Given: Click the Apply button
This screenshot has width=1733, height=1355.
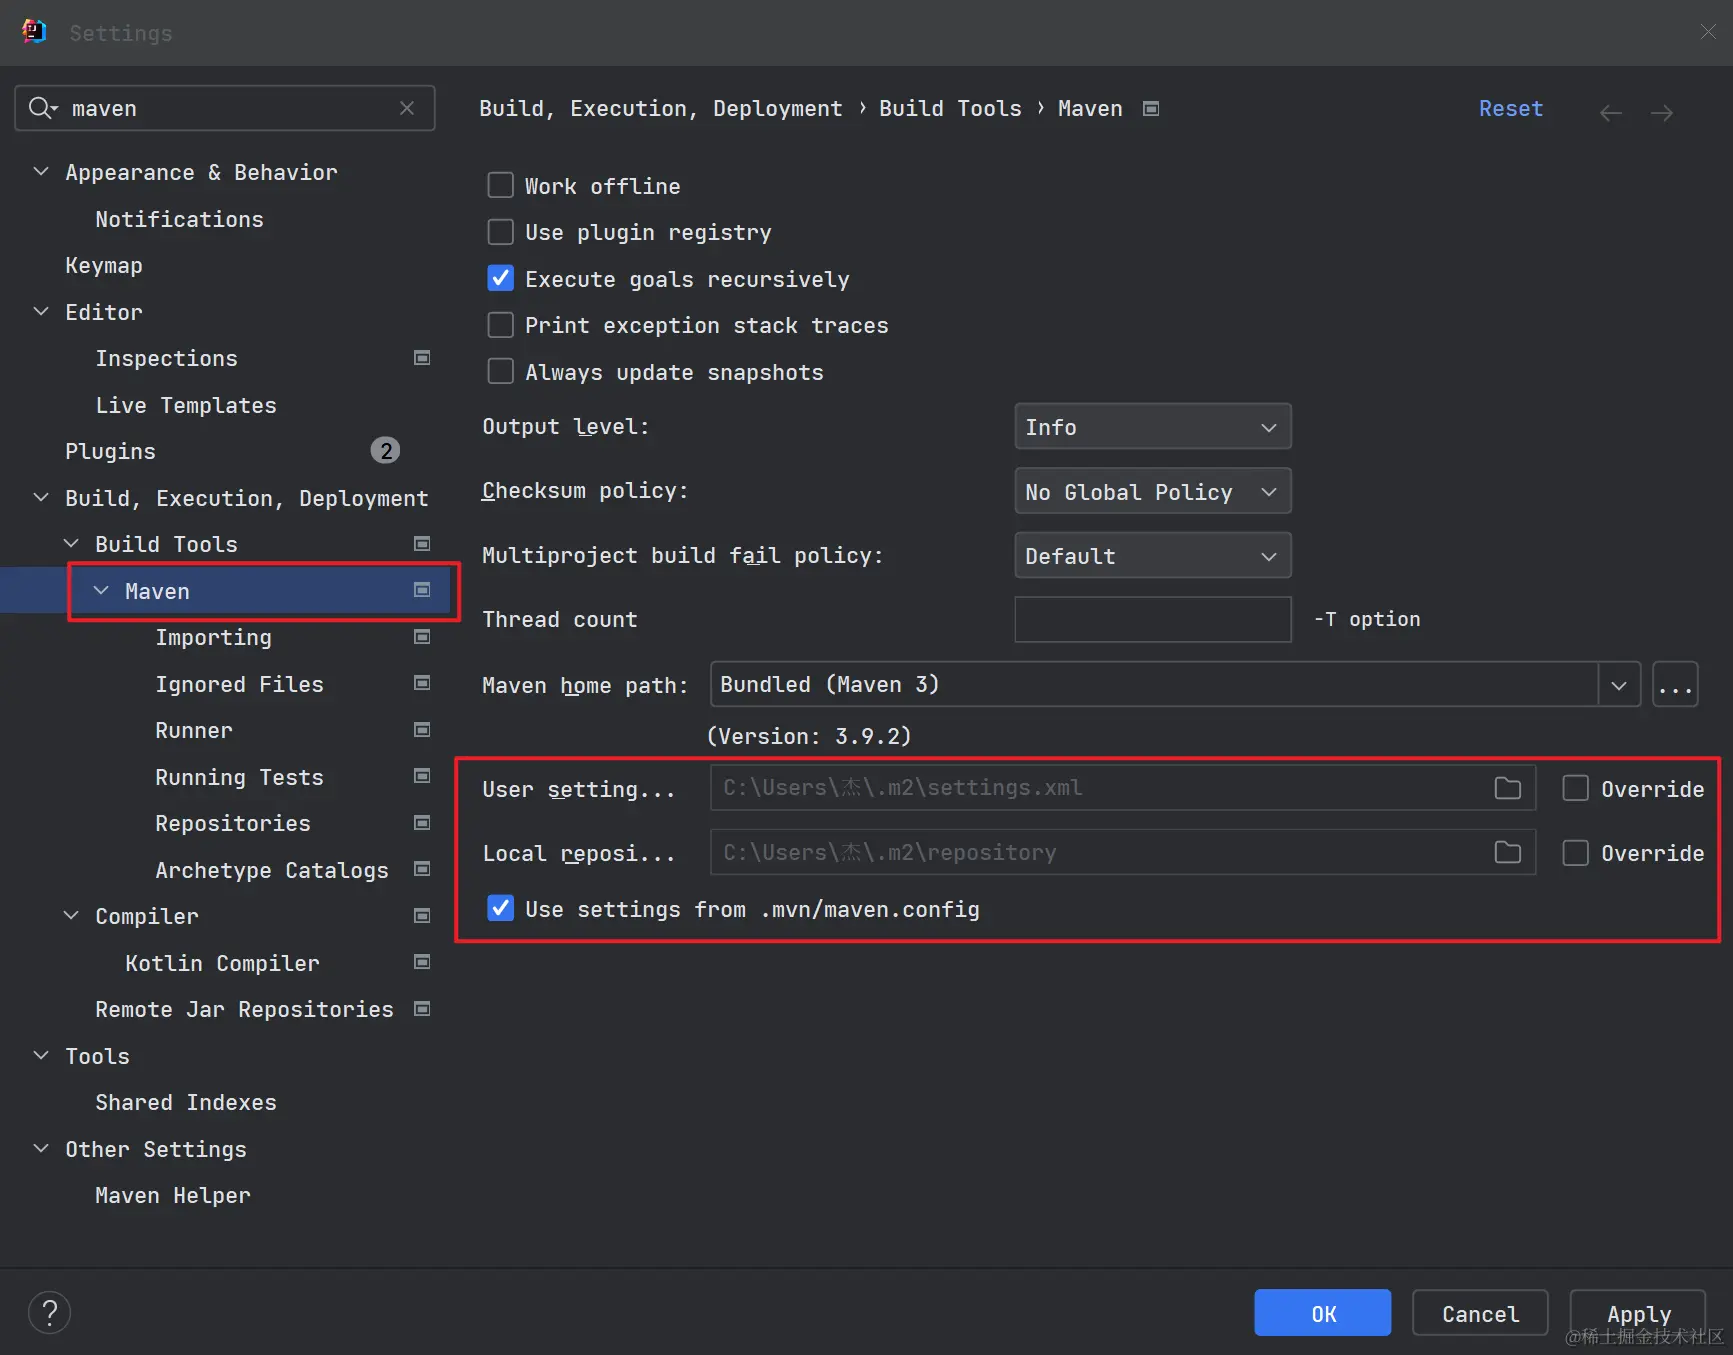Looking at the screenshot, I should click(1638, 1313).
